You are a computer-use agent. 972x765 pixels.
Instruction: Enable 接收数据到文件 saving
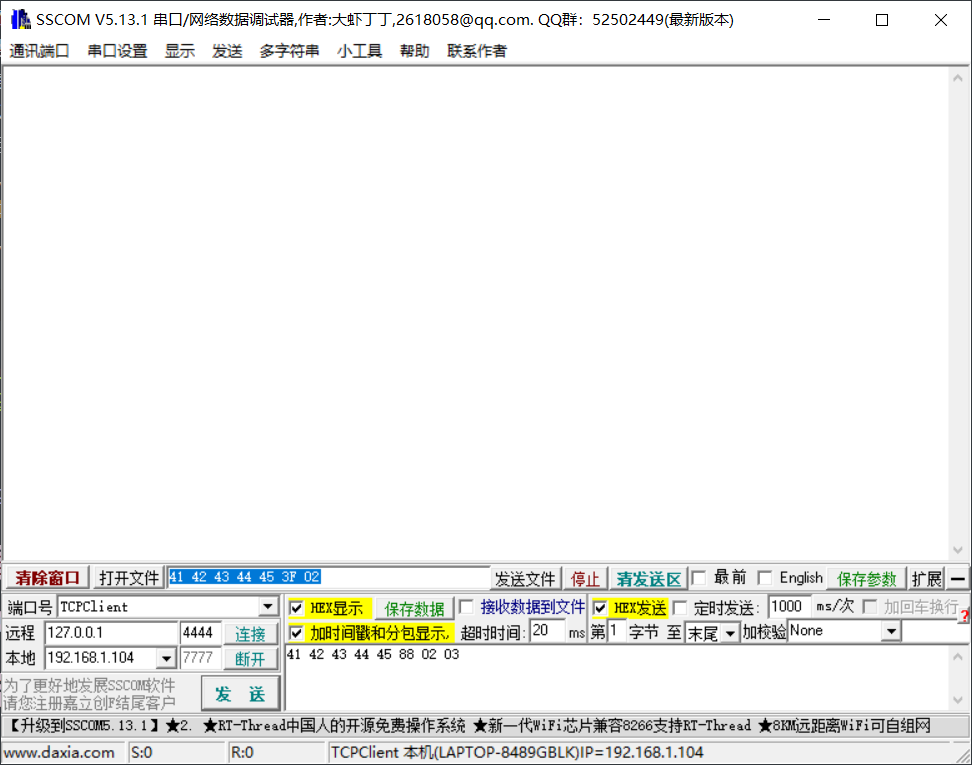point(466,607)
